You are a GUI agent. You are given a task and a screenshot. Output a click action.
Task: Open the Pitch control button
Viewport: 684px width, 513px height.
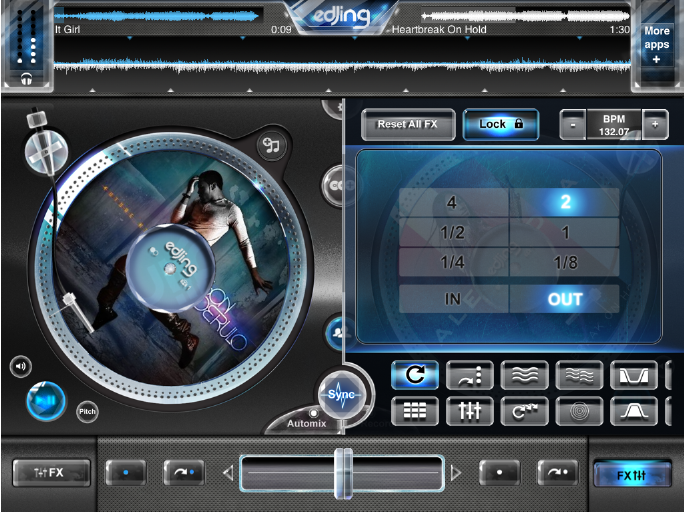(87, 411)
